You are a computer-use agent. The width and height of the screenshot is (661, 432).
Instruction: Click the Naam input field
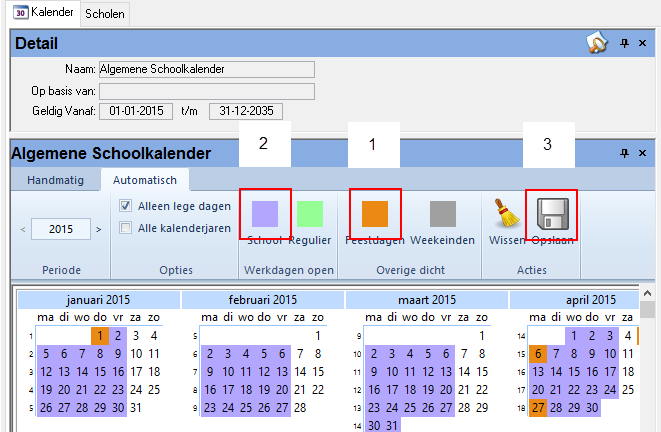point(206,69)
